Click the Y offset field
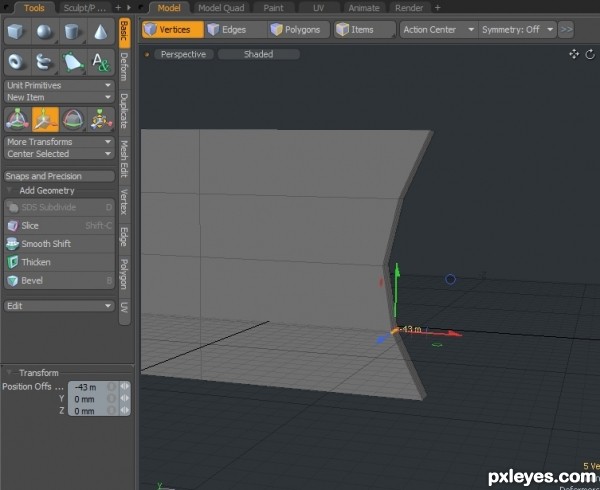The width and height of the screenshot is (600, 490). point(93,399)
